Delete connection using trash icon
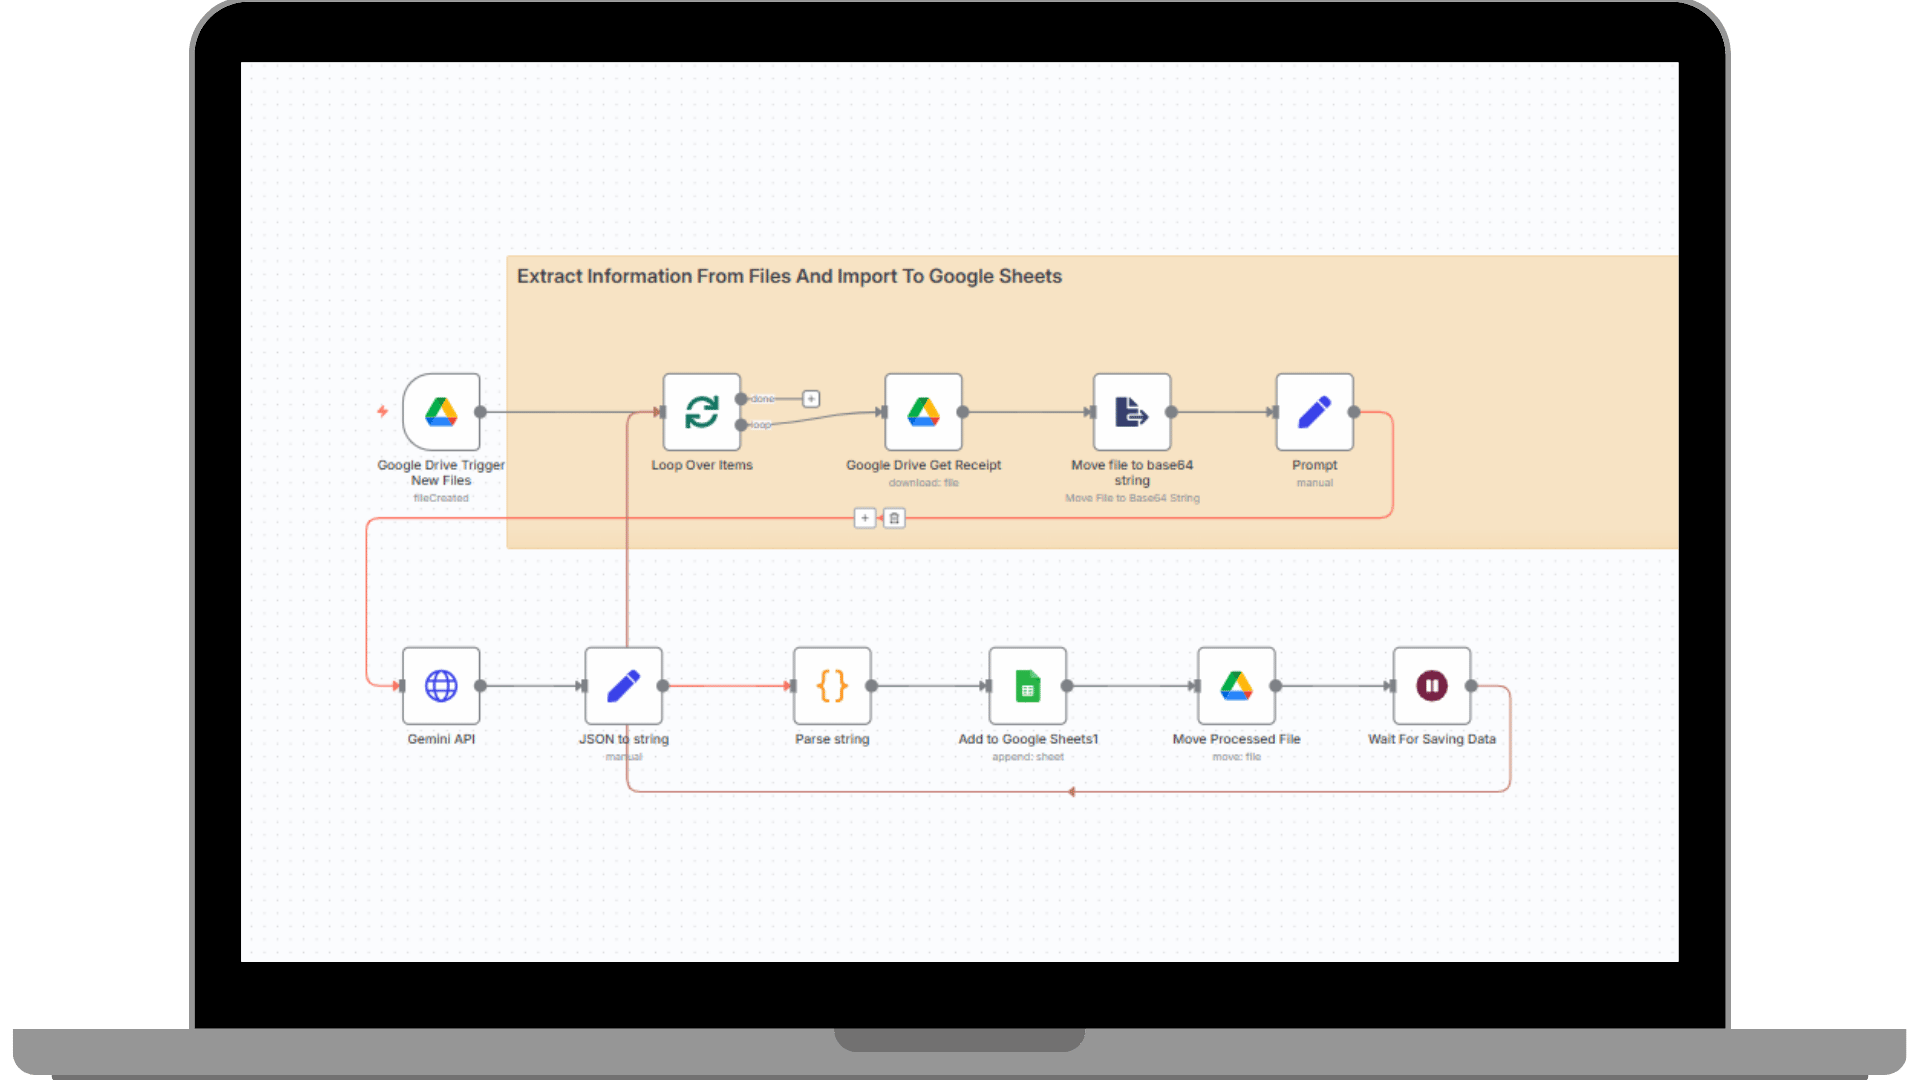Image resolution: width=1920 pixels, height=1080 pixels. 894,518
